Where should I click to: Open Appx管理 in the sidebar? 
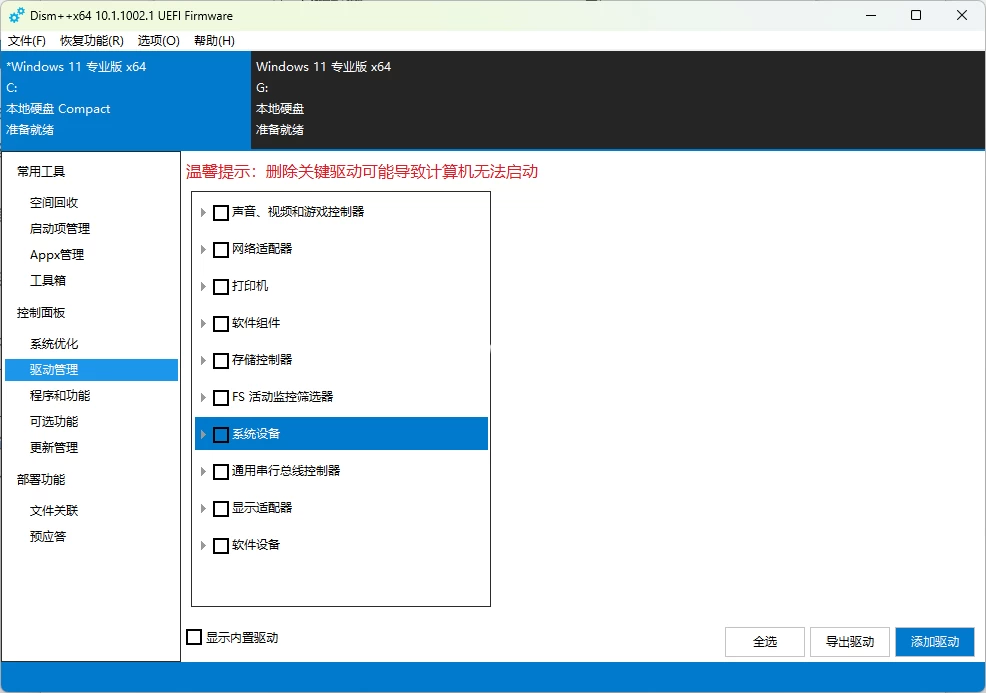click(x=57, y=255)
